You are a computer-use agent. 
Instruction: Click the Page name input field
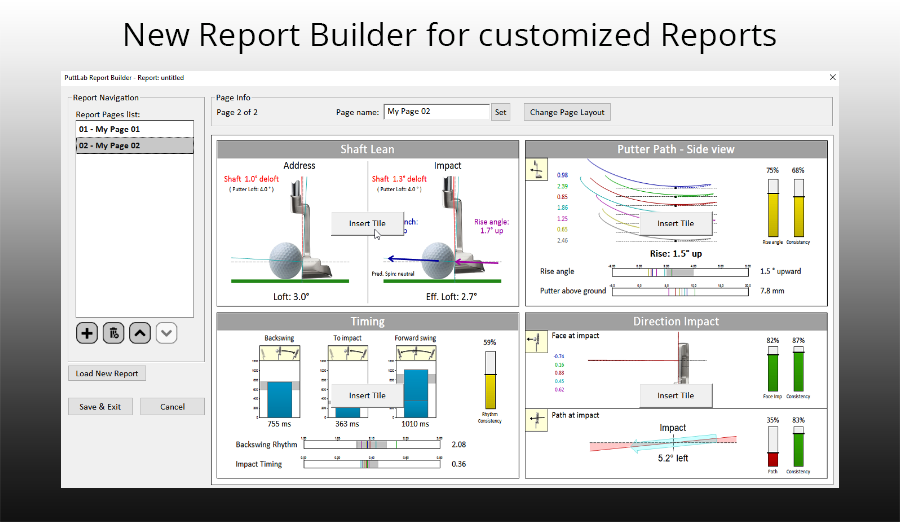coord(436,111)
